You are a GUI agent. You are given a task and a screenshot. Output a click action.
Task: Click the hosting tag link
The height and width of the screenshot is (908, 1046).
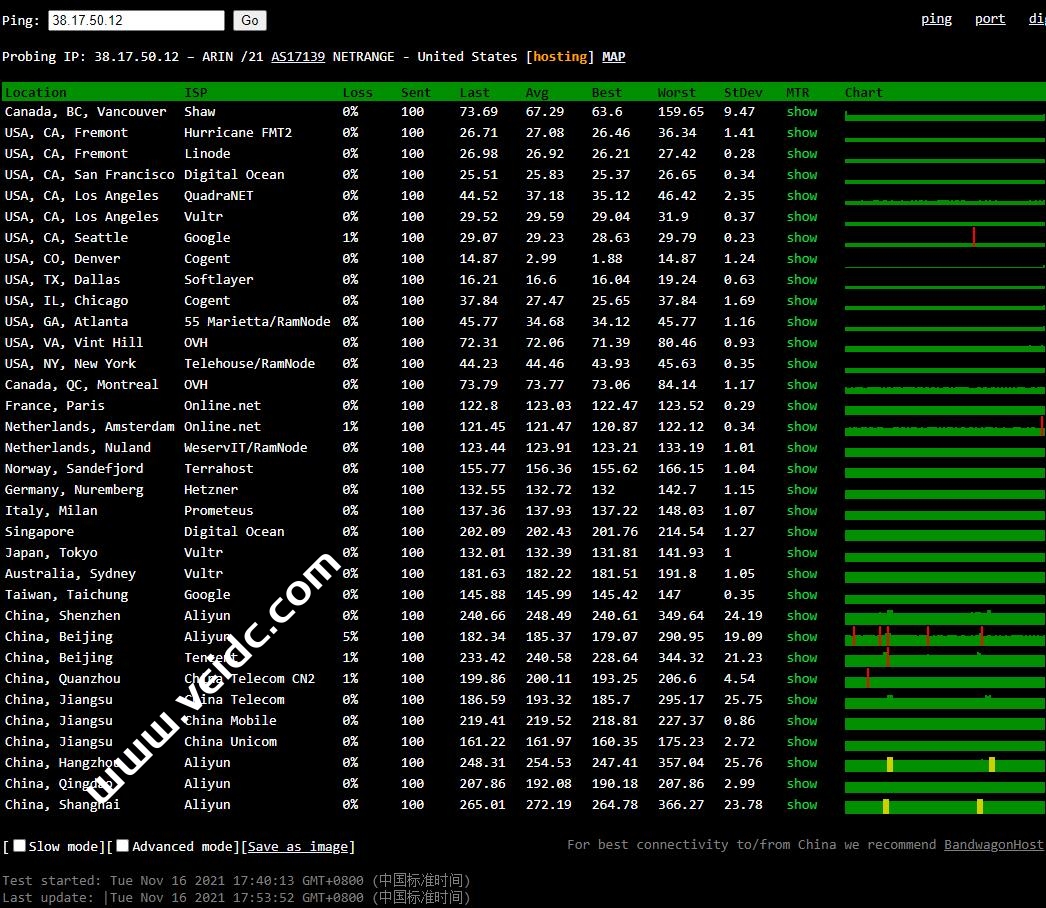(x=560, y=57)
